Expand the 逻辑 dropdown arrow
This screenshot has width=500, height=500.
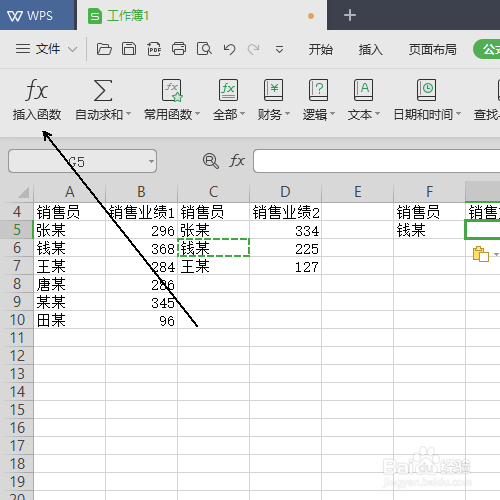tap(332, 114)
